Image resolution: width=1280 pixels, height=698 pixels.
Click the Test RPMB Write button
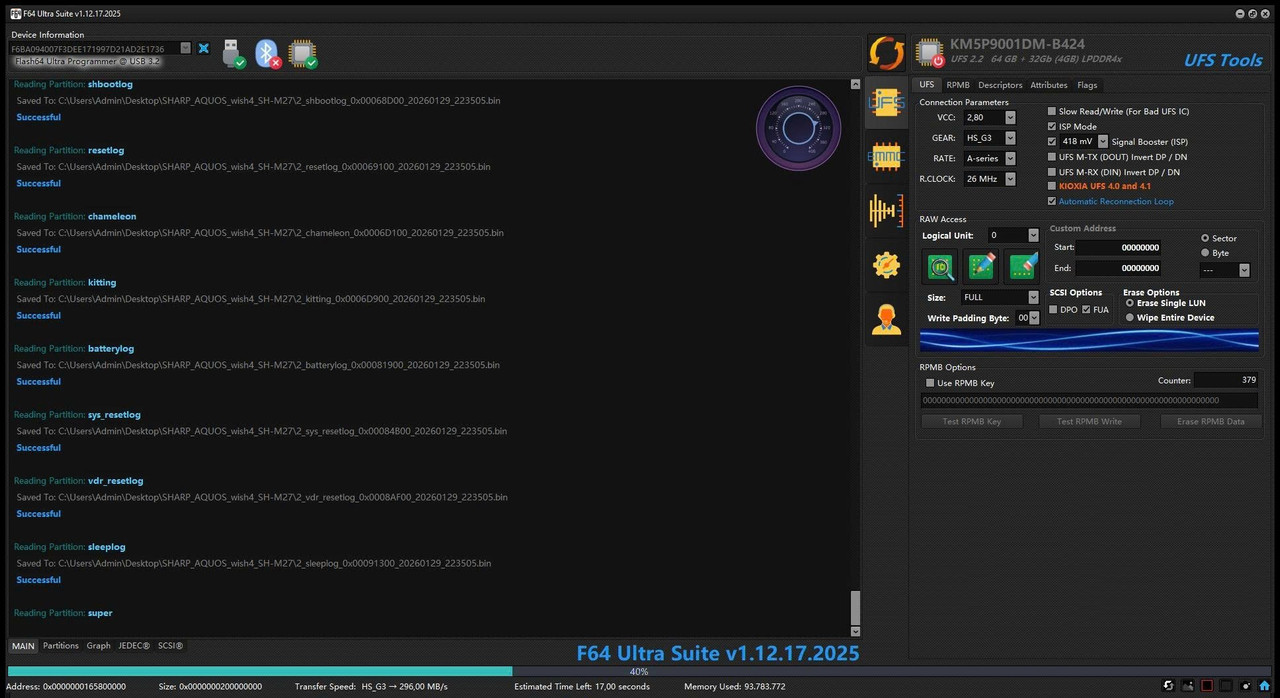[x=1089, y=421]
